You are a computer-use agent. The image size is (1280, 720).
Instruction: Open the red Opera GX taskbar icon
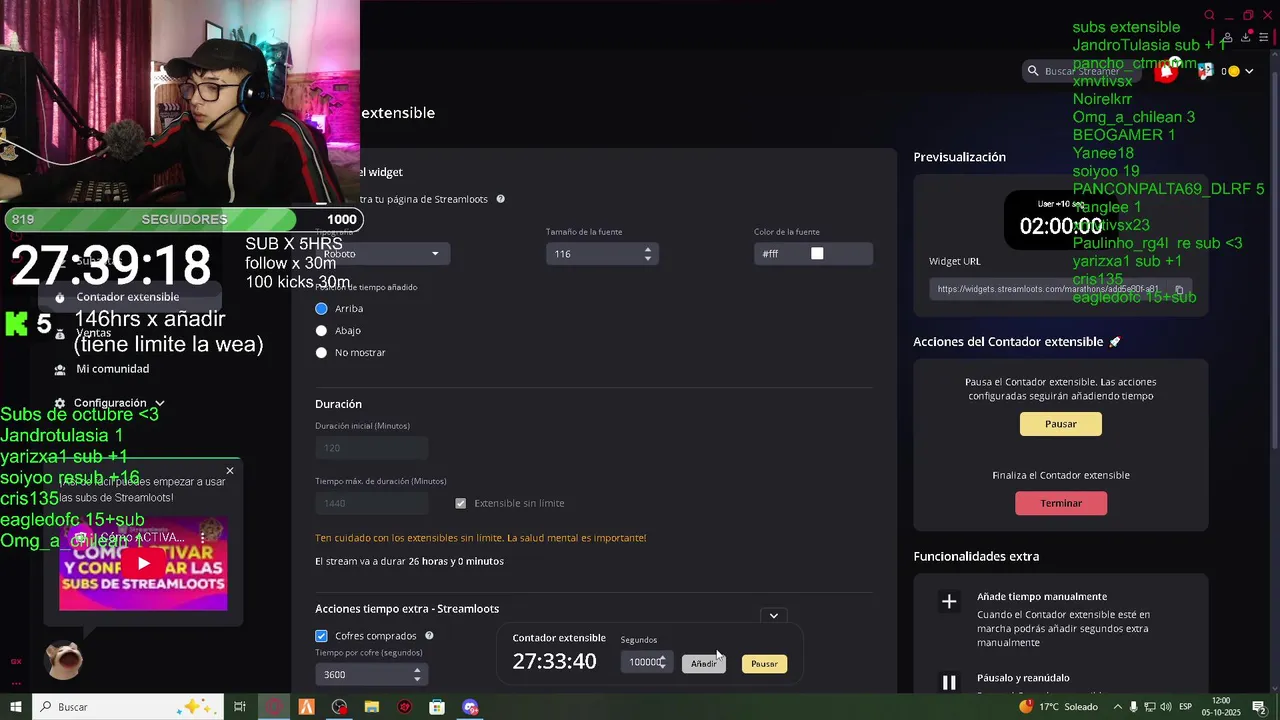click(x=274, y=707)
